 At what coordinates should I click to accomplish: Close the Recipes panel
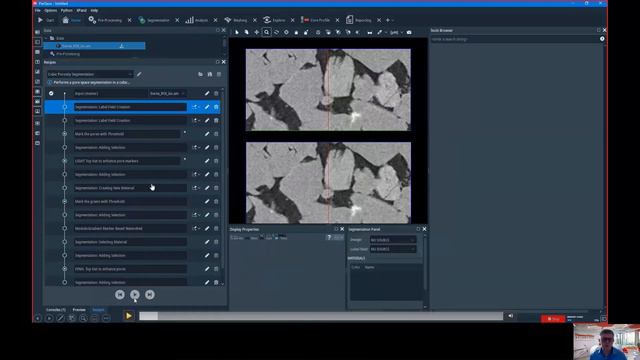pyautogui.click(x=223, y=62)
